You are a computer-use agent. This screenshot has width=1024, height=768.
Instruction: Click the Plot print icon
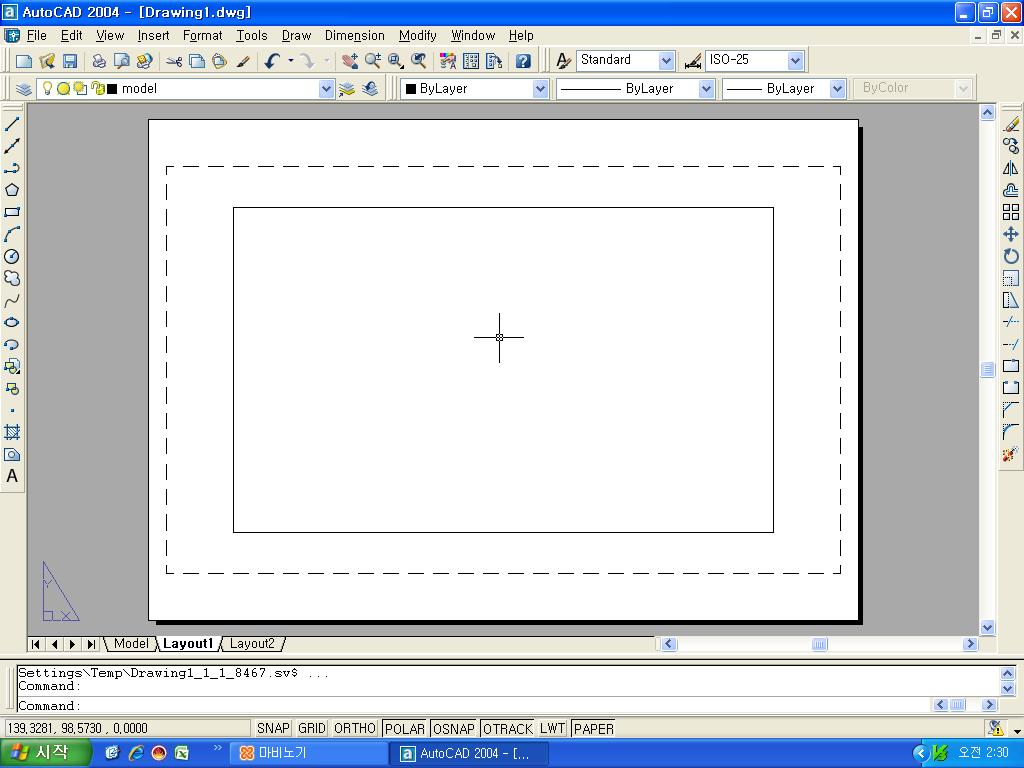(99, 61)
